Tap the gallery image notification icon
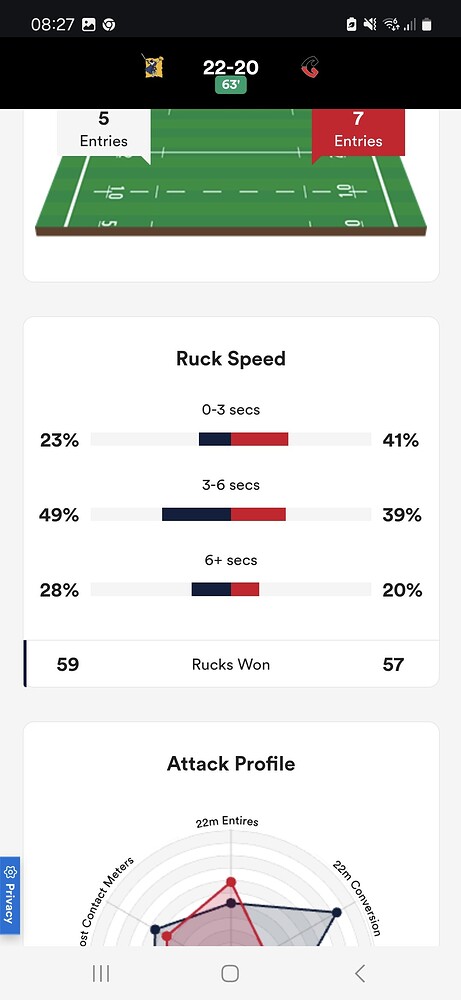The width and height of the screenshot is (461, 1000). (x=89, y=24)
